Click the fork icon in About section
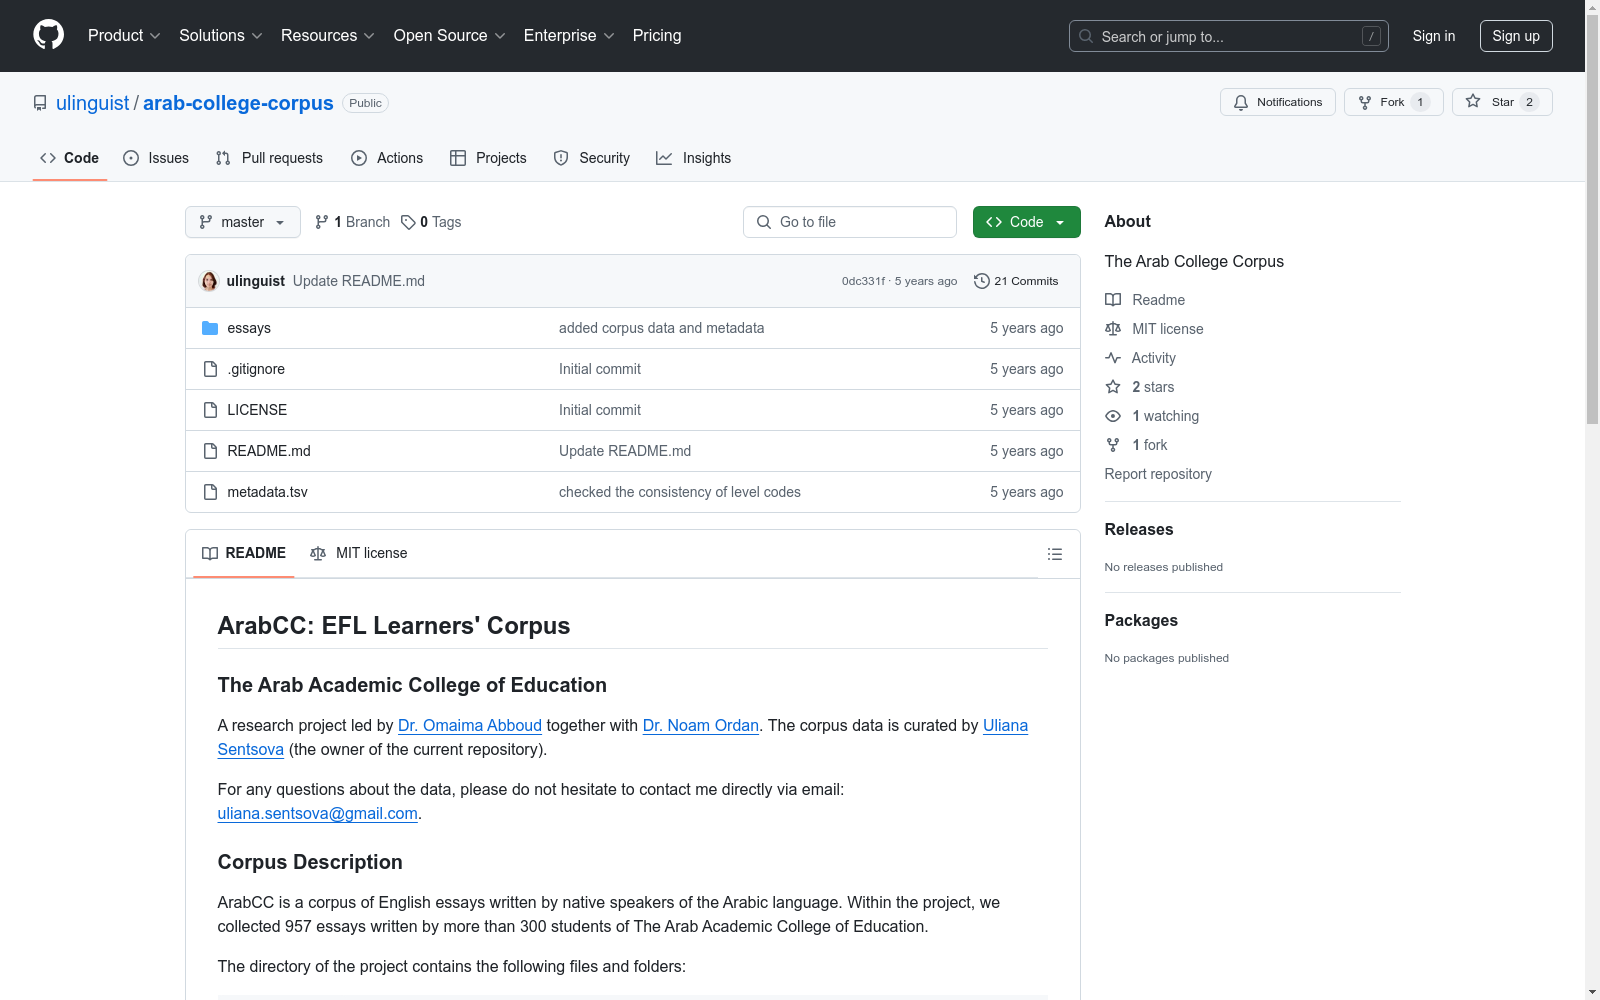Screen dimensions: 1600x1000 point(1113,445)
